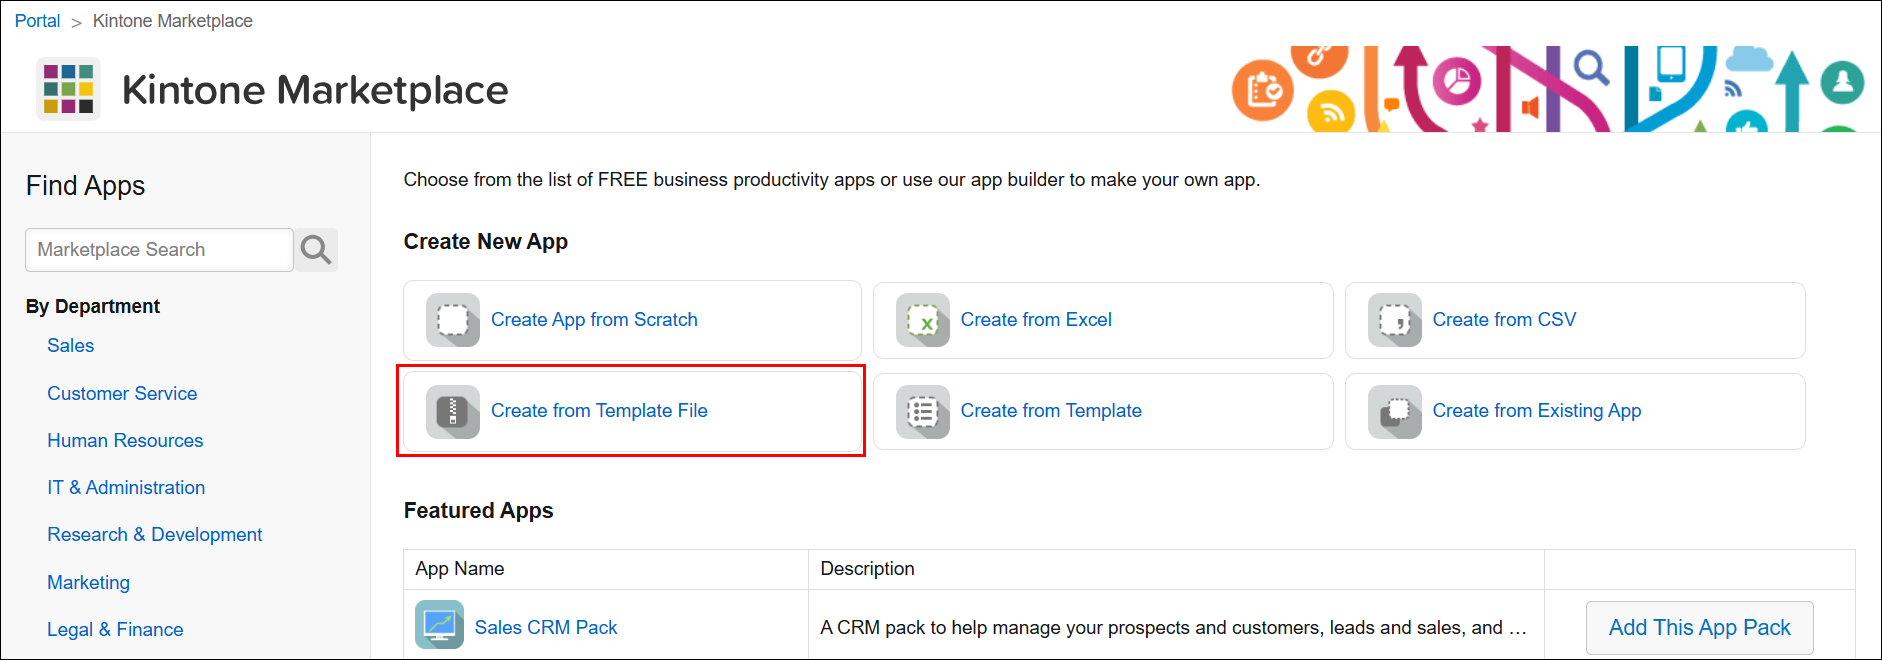Click the Create from Existing App icon
Screen dimensions: 1882x660
click(x=1395, y=411)
